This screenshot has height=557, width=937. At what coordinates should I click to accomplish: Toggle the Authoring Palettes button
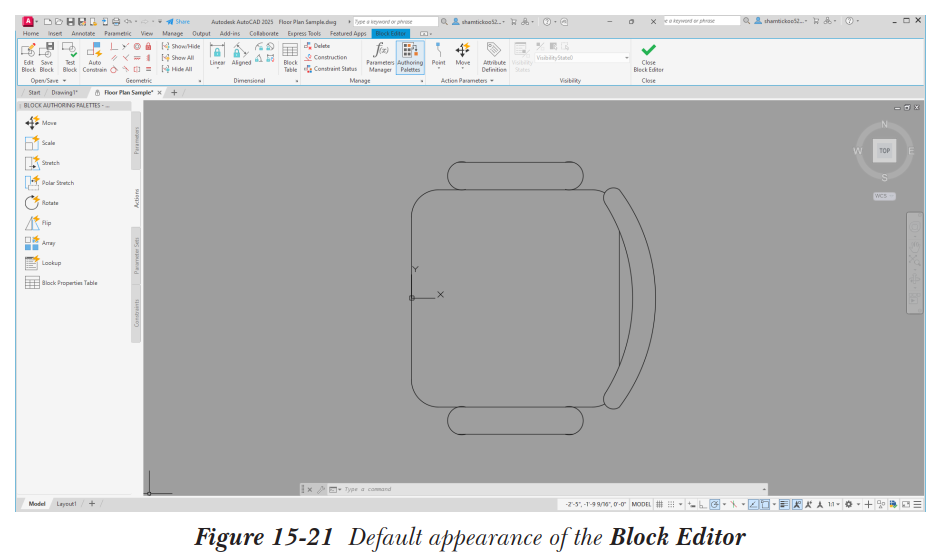(x=410, y=57)
